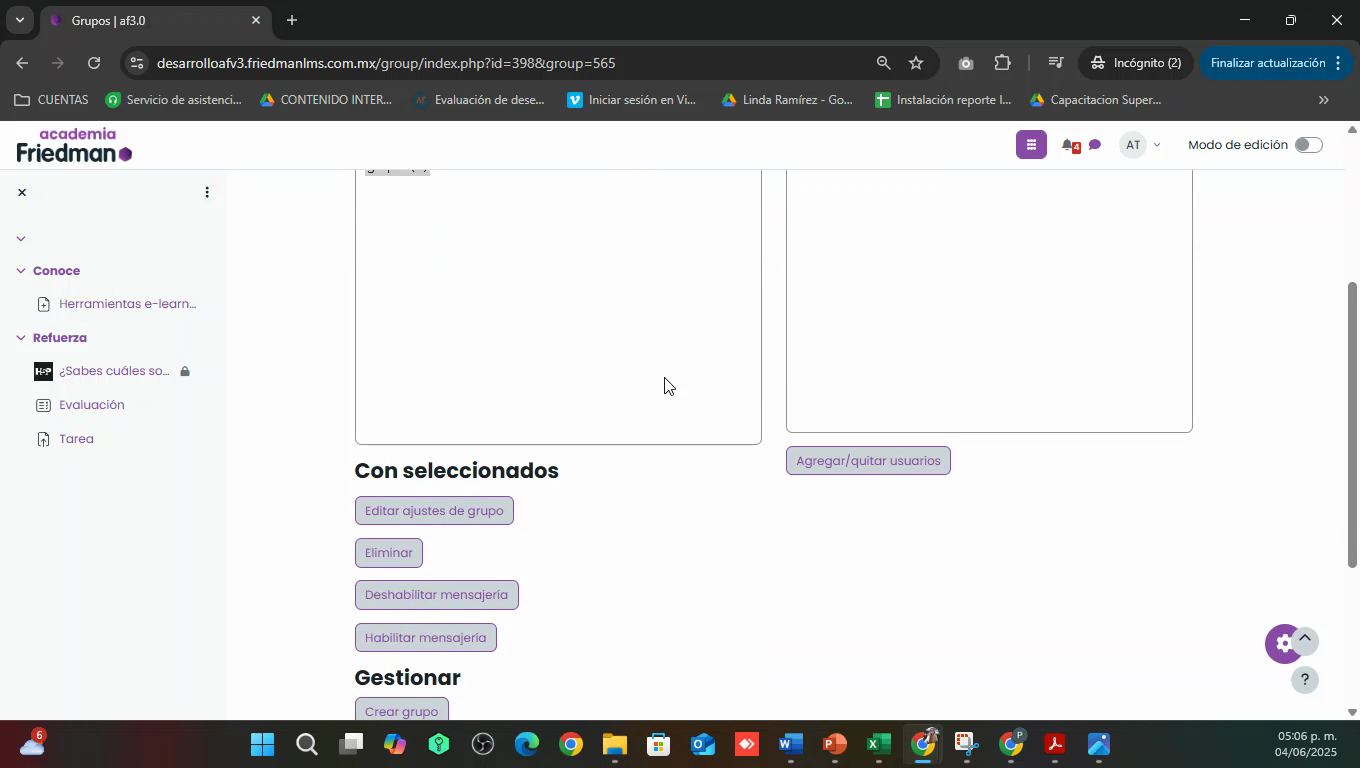
Task: Open the Evaluación quiz
Action: pyautogui.click(x=92, y=405)
